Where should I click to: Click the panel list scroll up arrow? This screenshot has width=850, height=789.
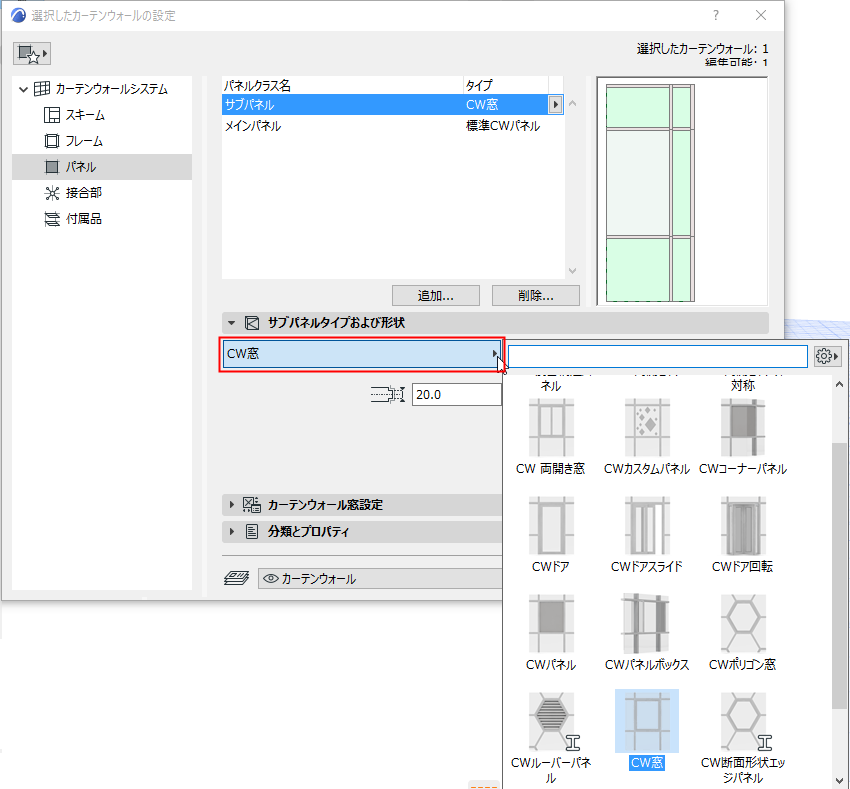pos(572,104)
